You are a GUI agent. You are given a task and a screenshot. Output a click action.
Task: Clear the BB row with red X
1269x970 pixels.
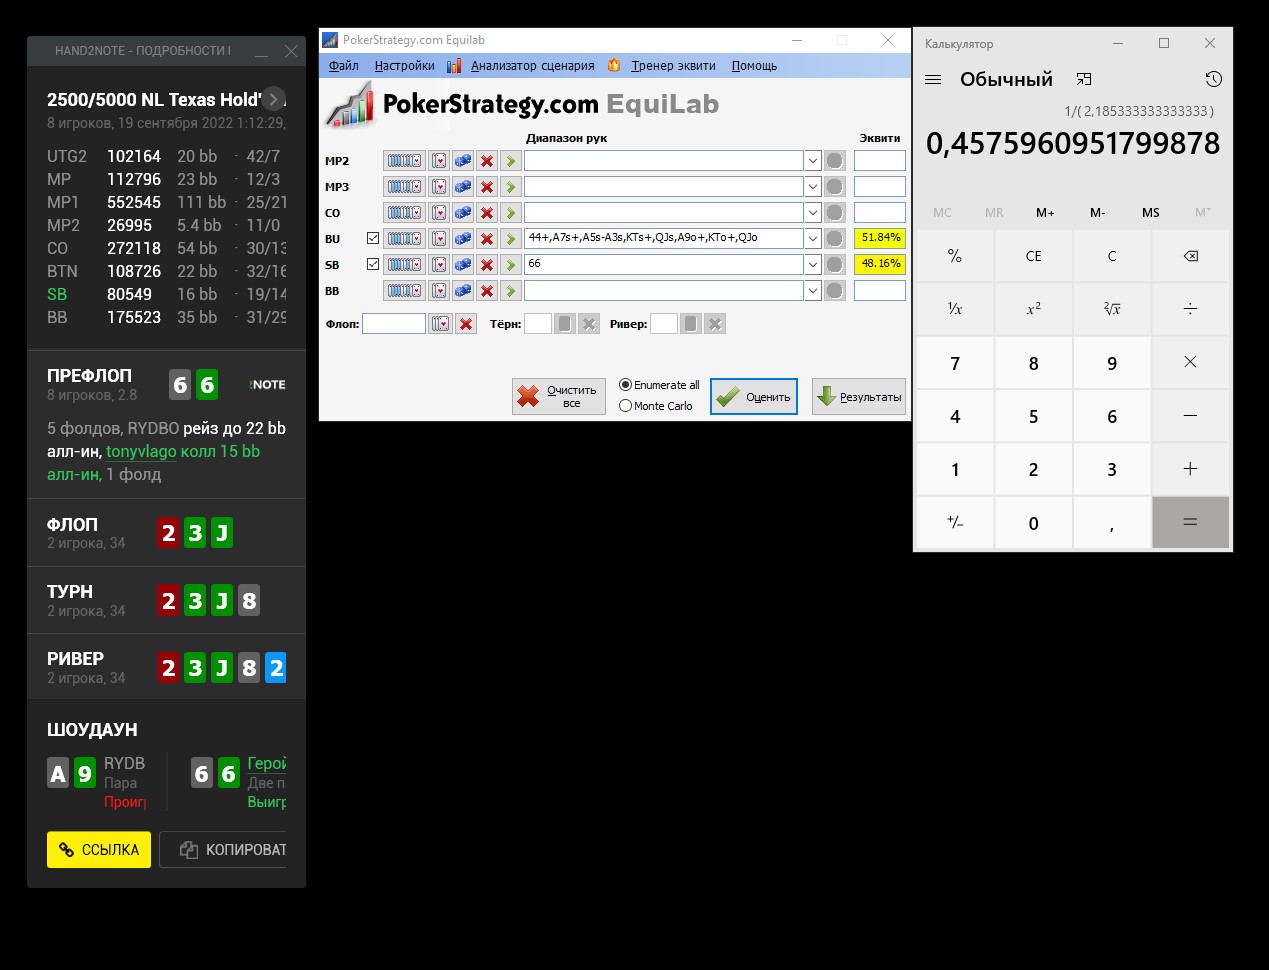pos(487,291)
